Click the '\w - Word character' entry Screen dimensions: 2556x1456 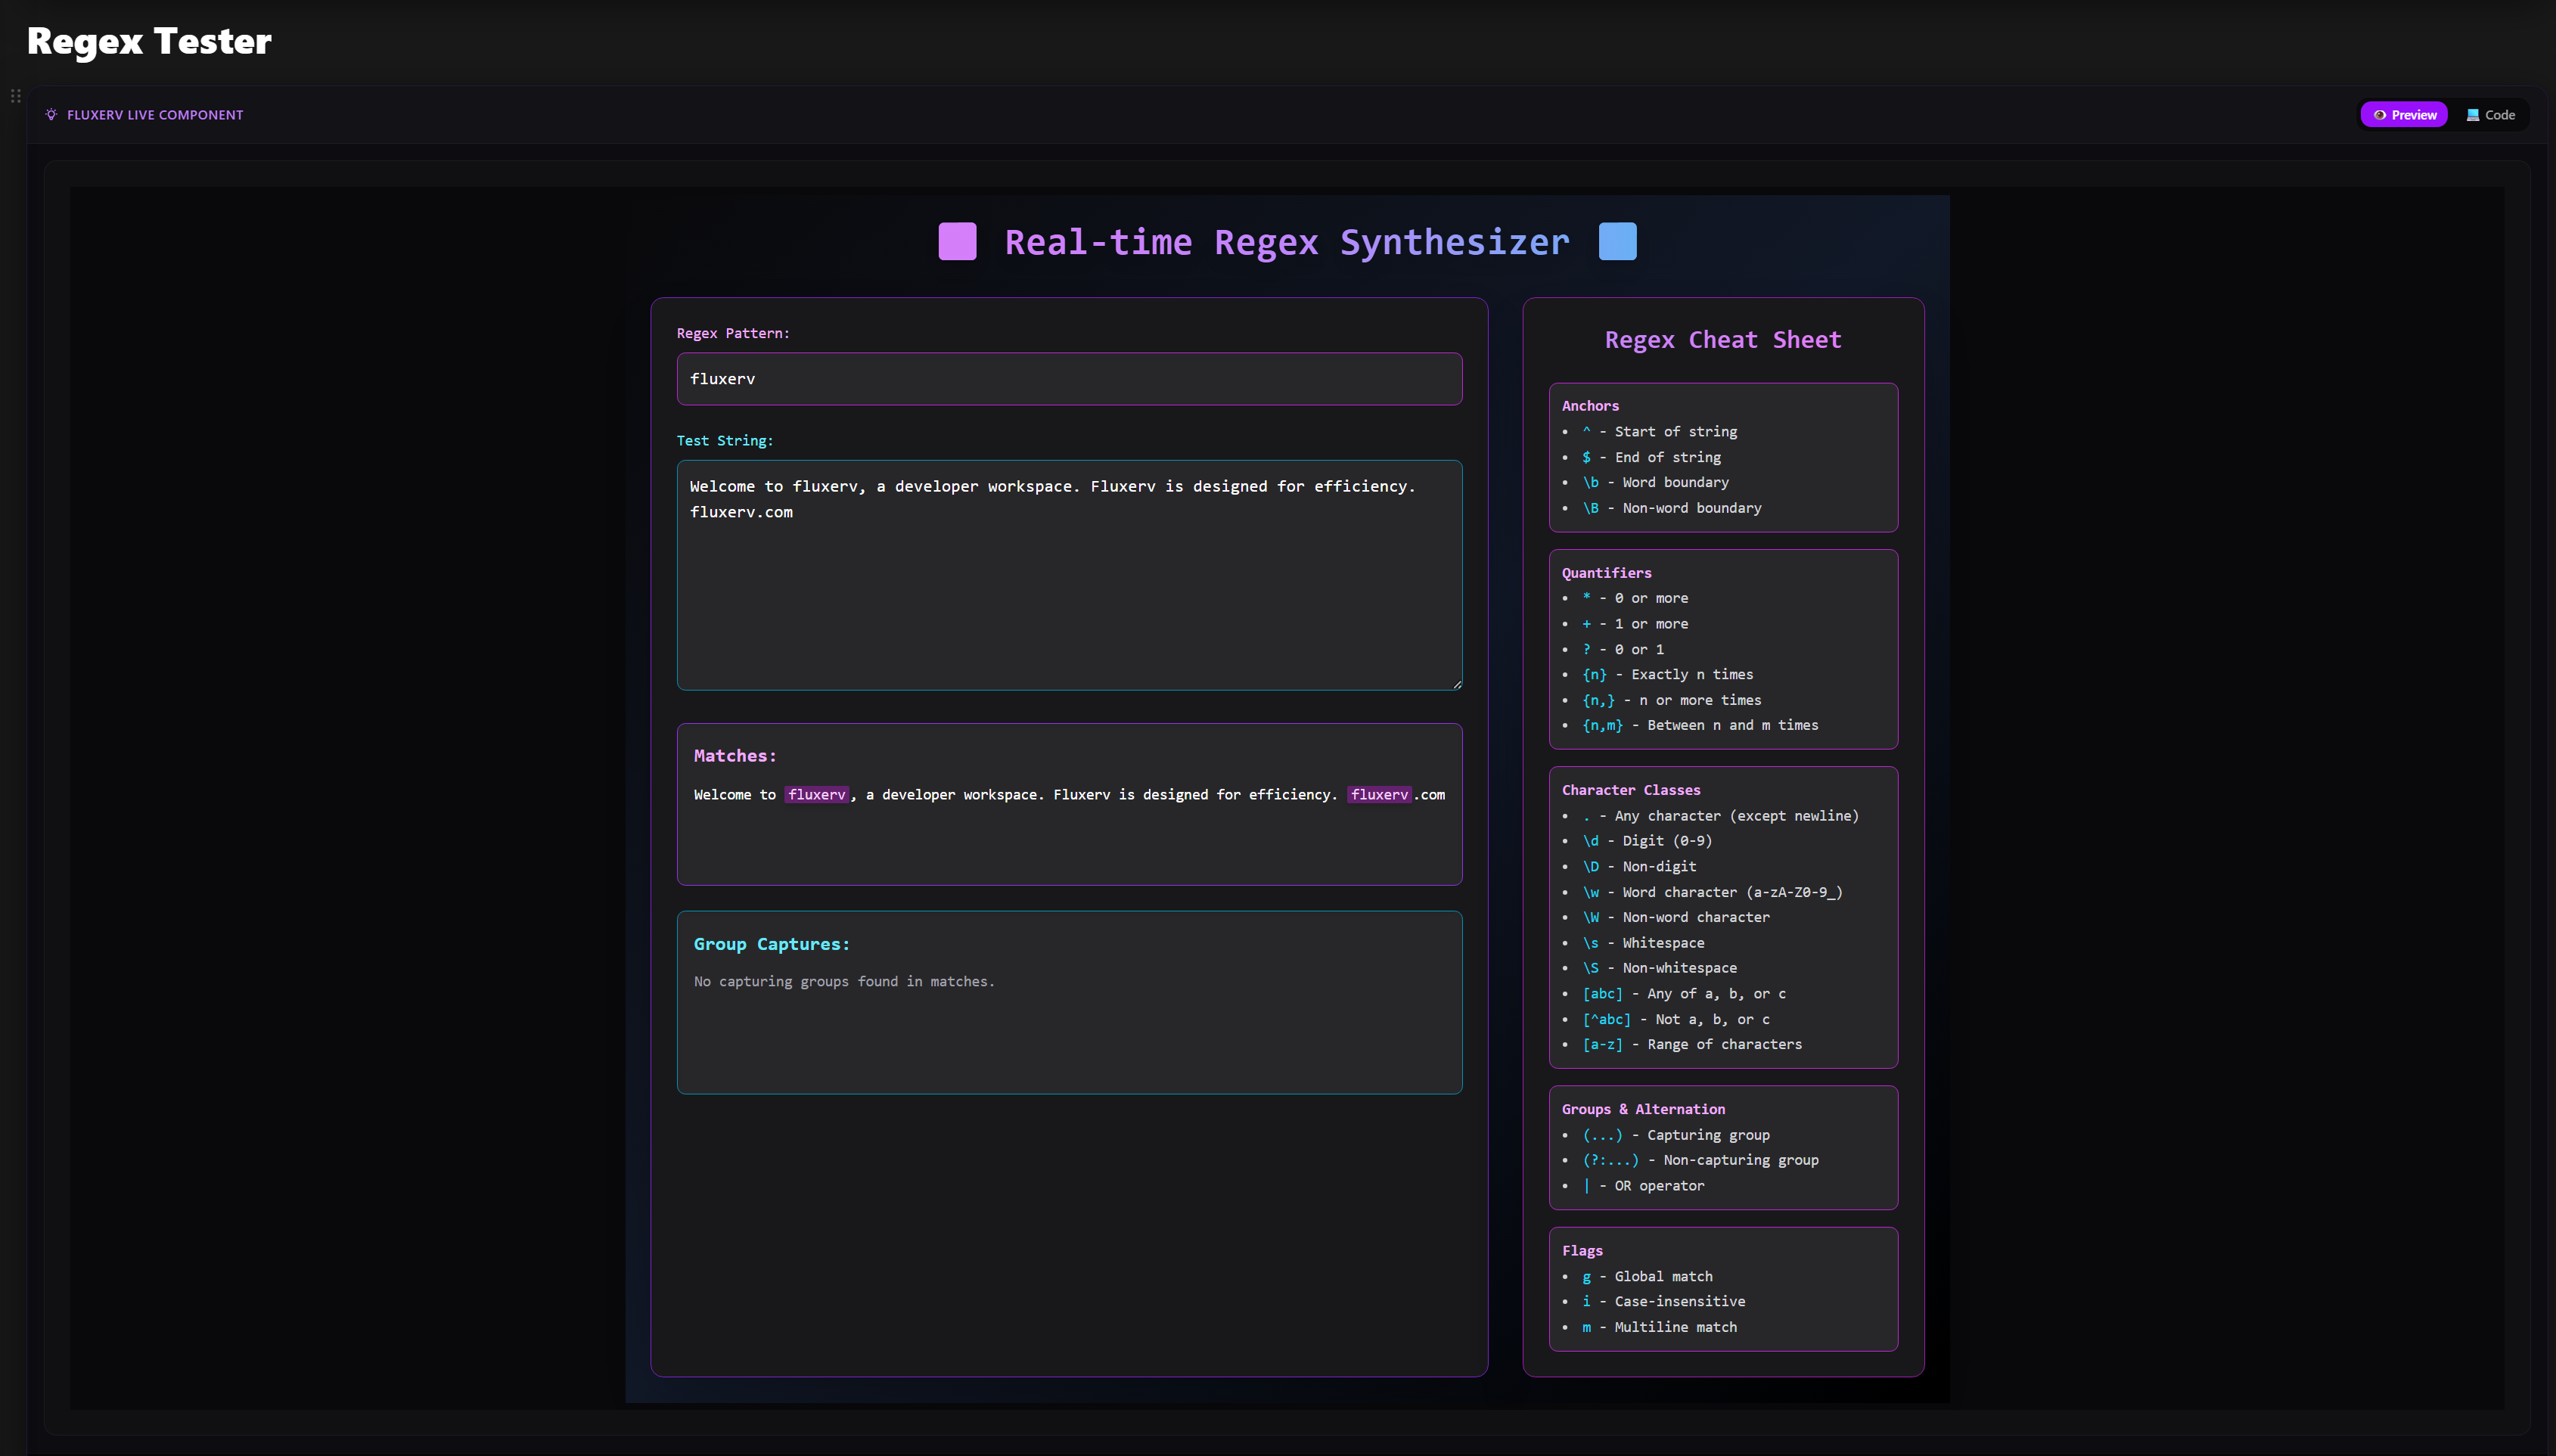click(x=1712, y=892)
